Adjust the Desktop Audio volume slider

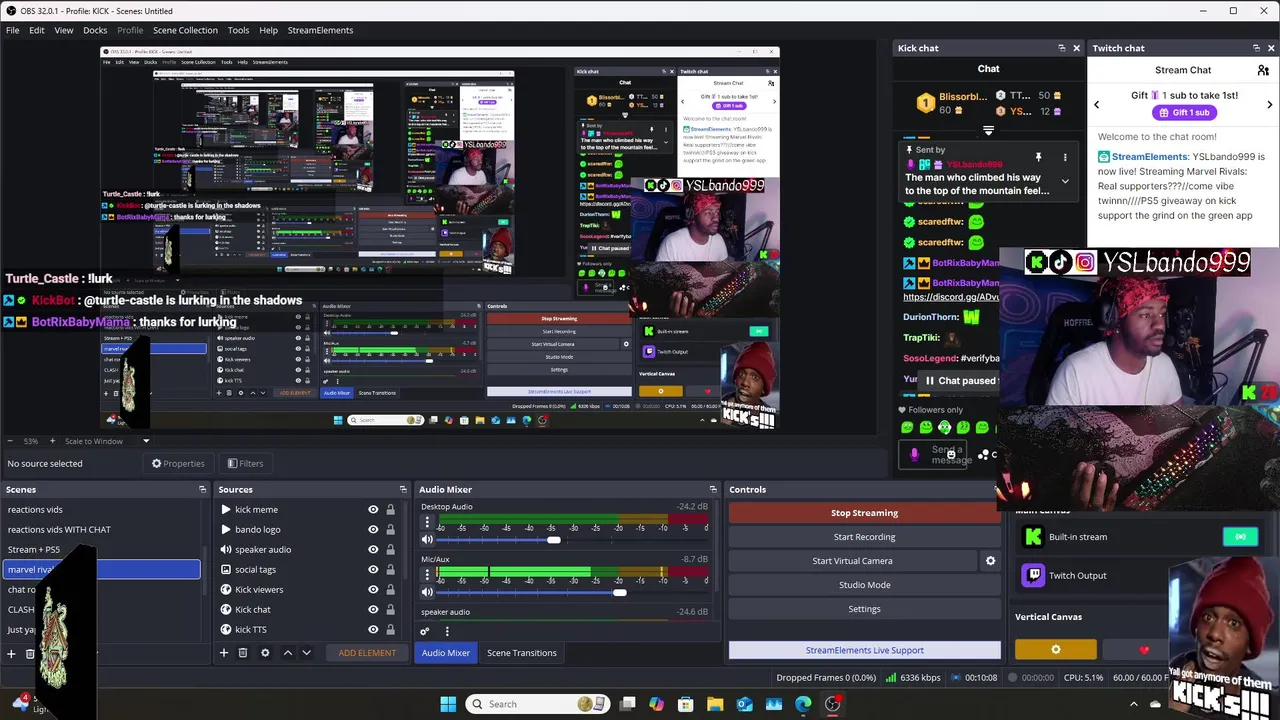pyautogui.click(x=554, y=540)
